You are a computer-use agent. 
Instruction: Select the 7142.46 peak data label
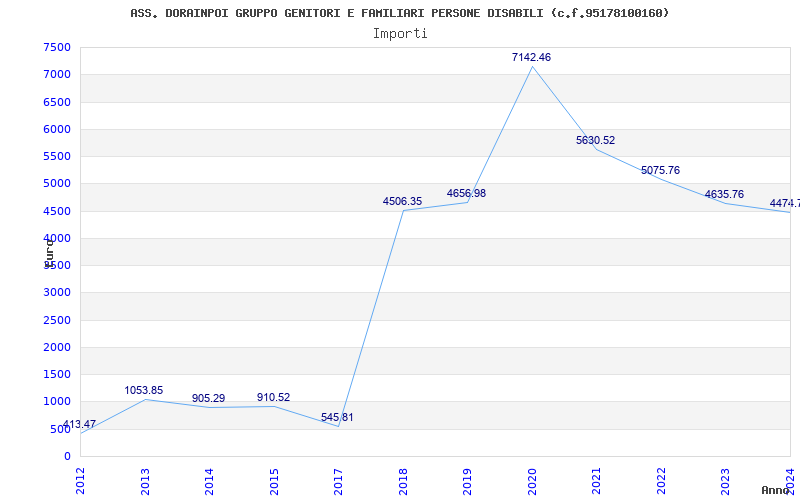[531, 57]
